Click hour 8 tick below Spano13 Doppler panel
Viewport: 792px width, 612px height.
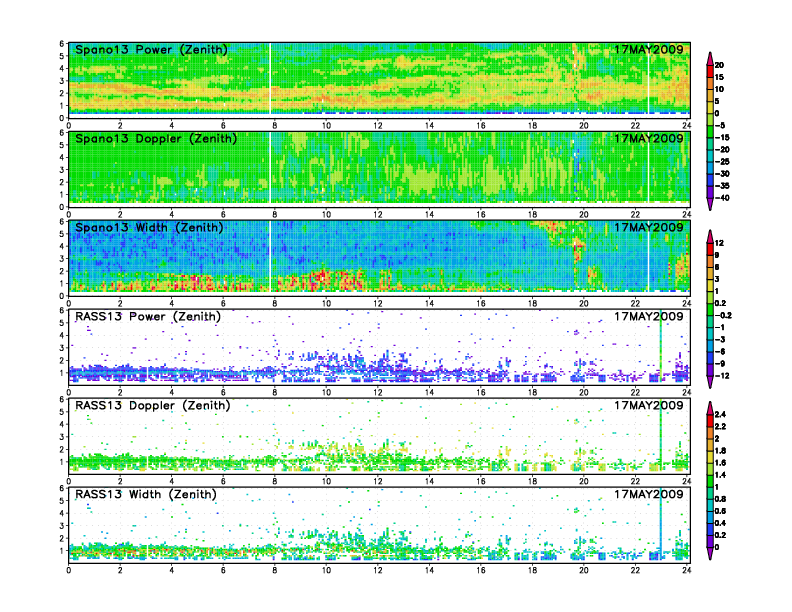(x=275, y=214)
